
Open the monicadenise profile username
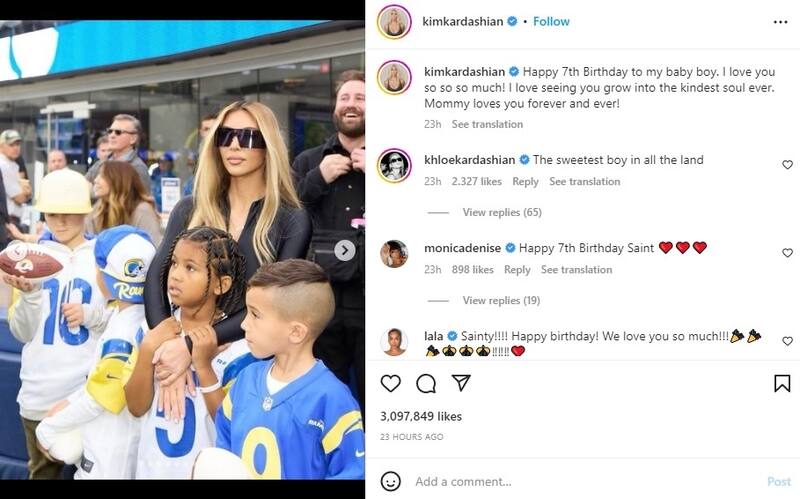click(462, 248)
